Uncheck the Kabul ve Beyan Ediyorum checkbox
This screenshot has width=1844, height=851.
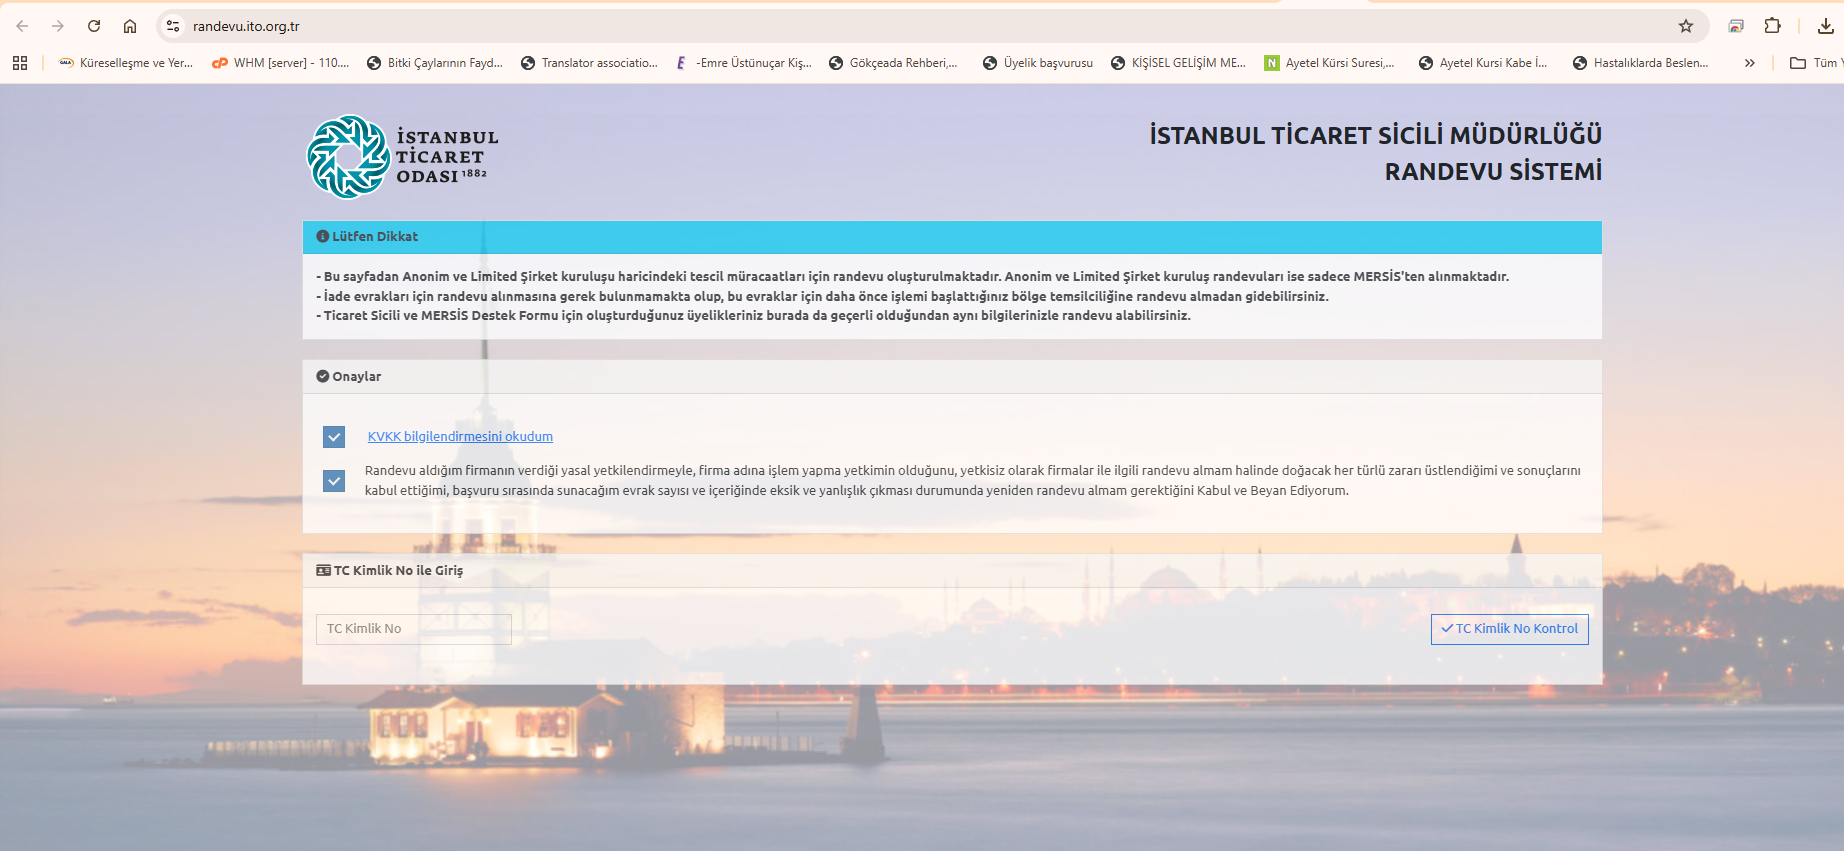coord(334,481)
